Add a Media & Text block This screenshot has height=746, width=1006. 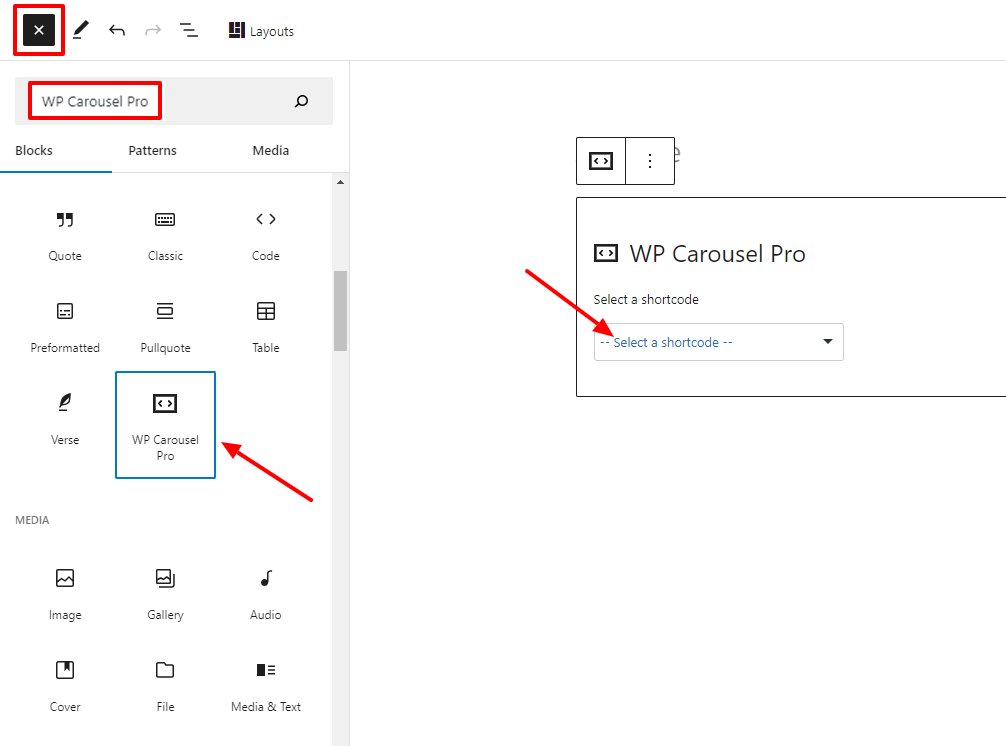265,685
